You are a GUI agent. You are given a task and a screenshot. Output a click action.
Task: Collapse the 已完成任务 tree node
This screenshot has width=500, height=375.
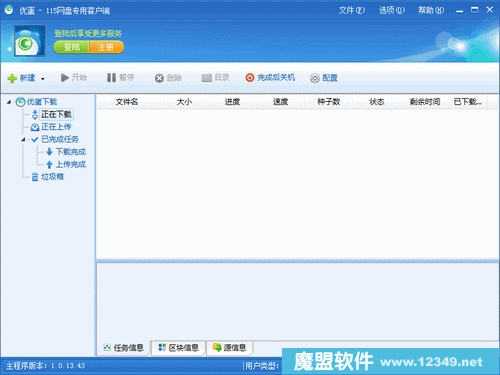point(23,140)
